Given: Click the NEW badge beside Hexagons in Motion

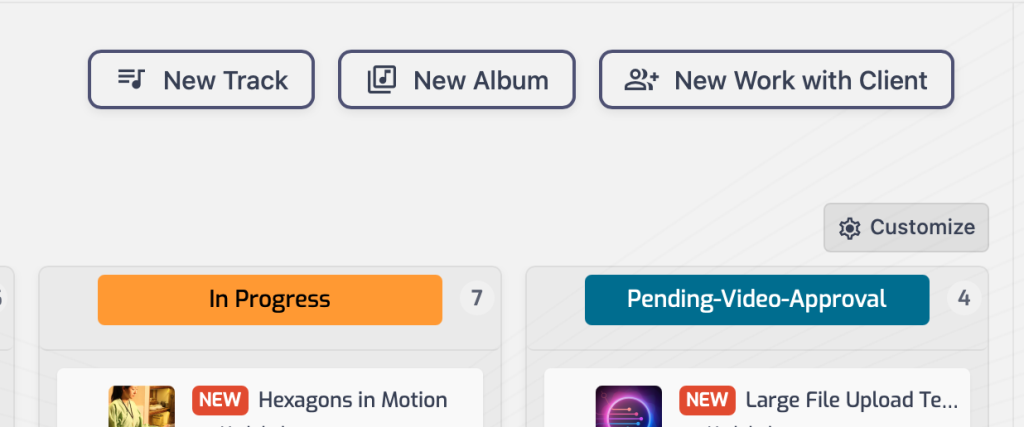Looking at the screenshot, I should coord(220,401).
